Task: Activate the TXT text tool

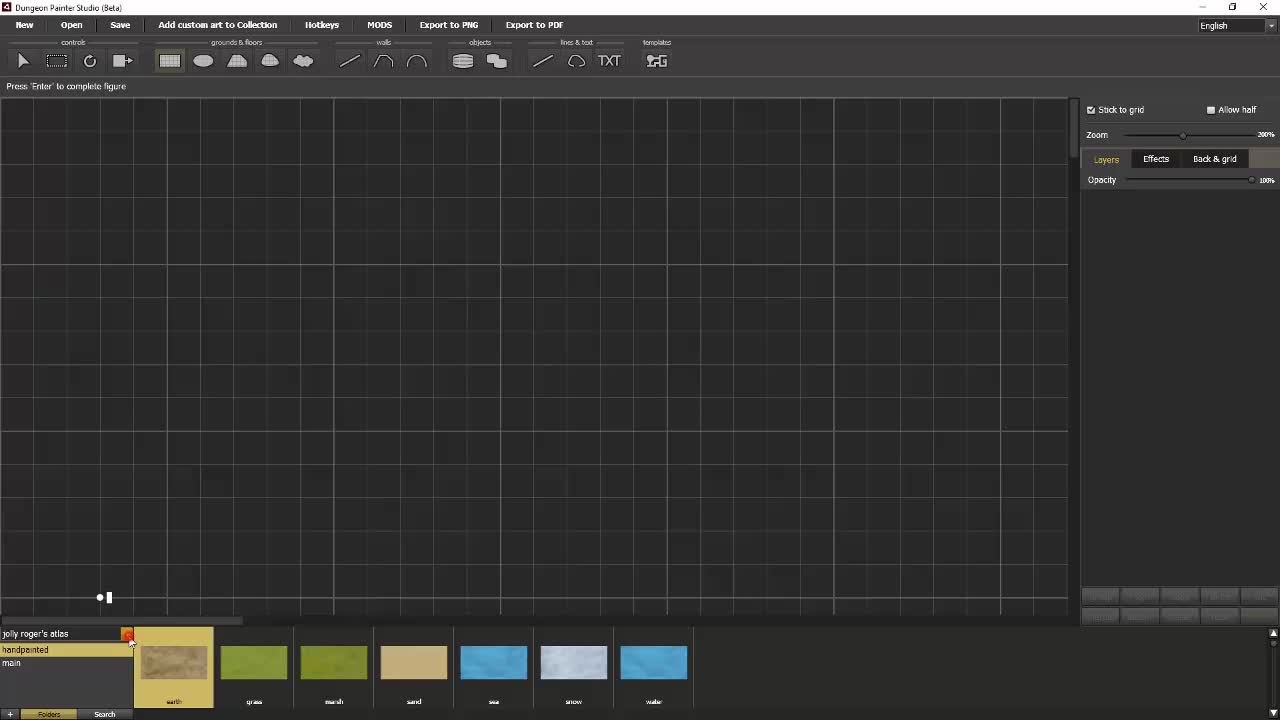Action: (x=609, y=61)
